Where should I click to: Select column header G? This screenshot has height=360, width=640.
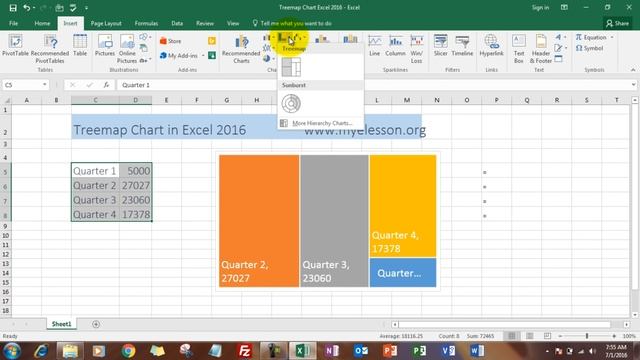click(x=226, y=100)
